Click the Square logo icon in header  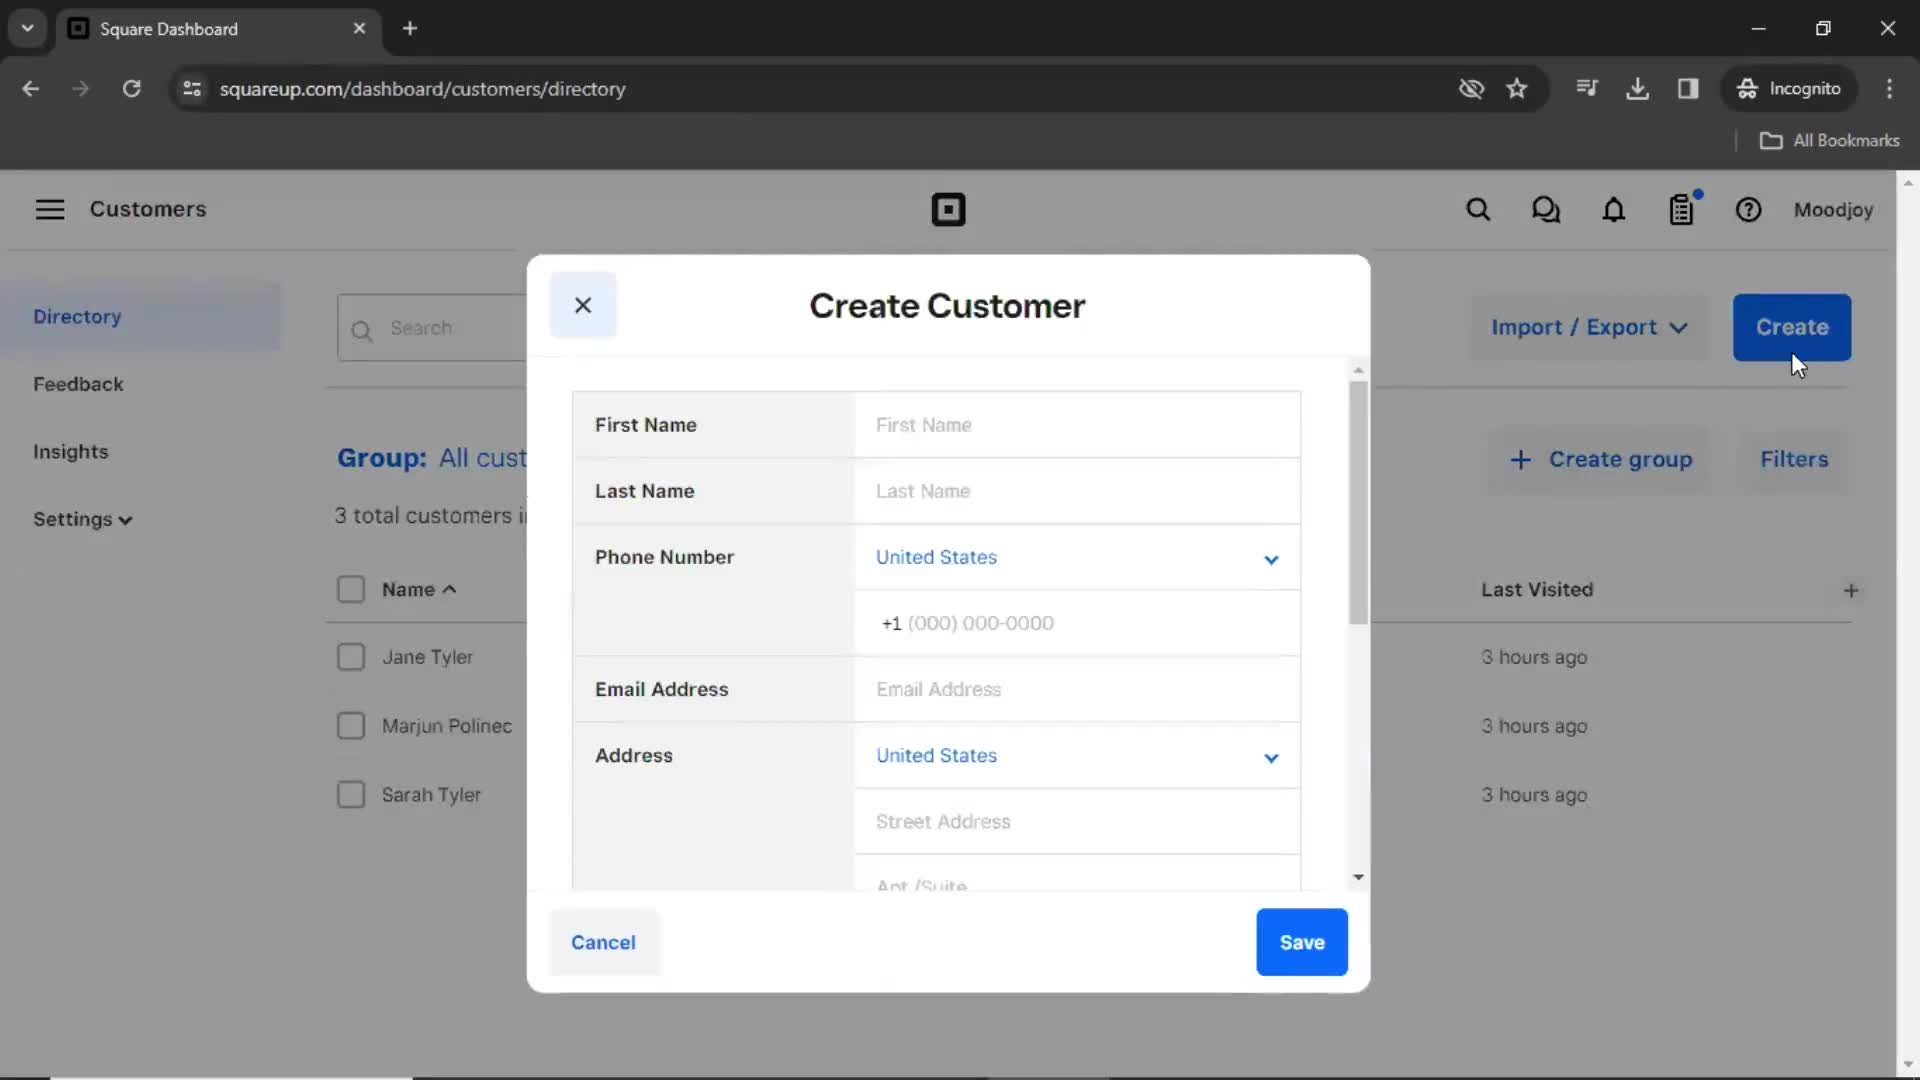pyautogui.click(x=947, y=210)
